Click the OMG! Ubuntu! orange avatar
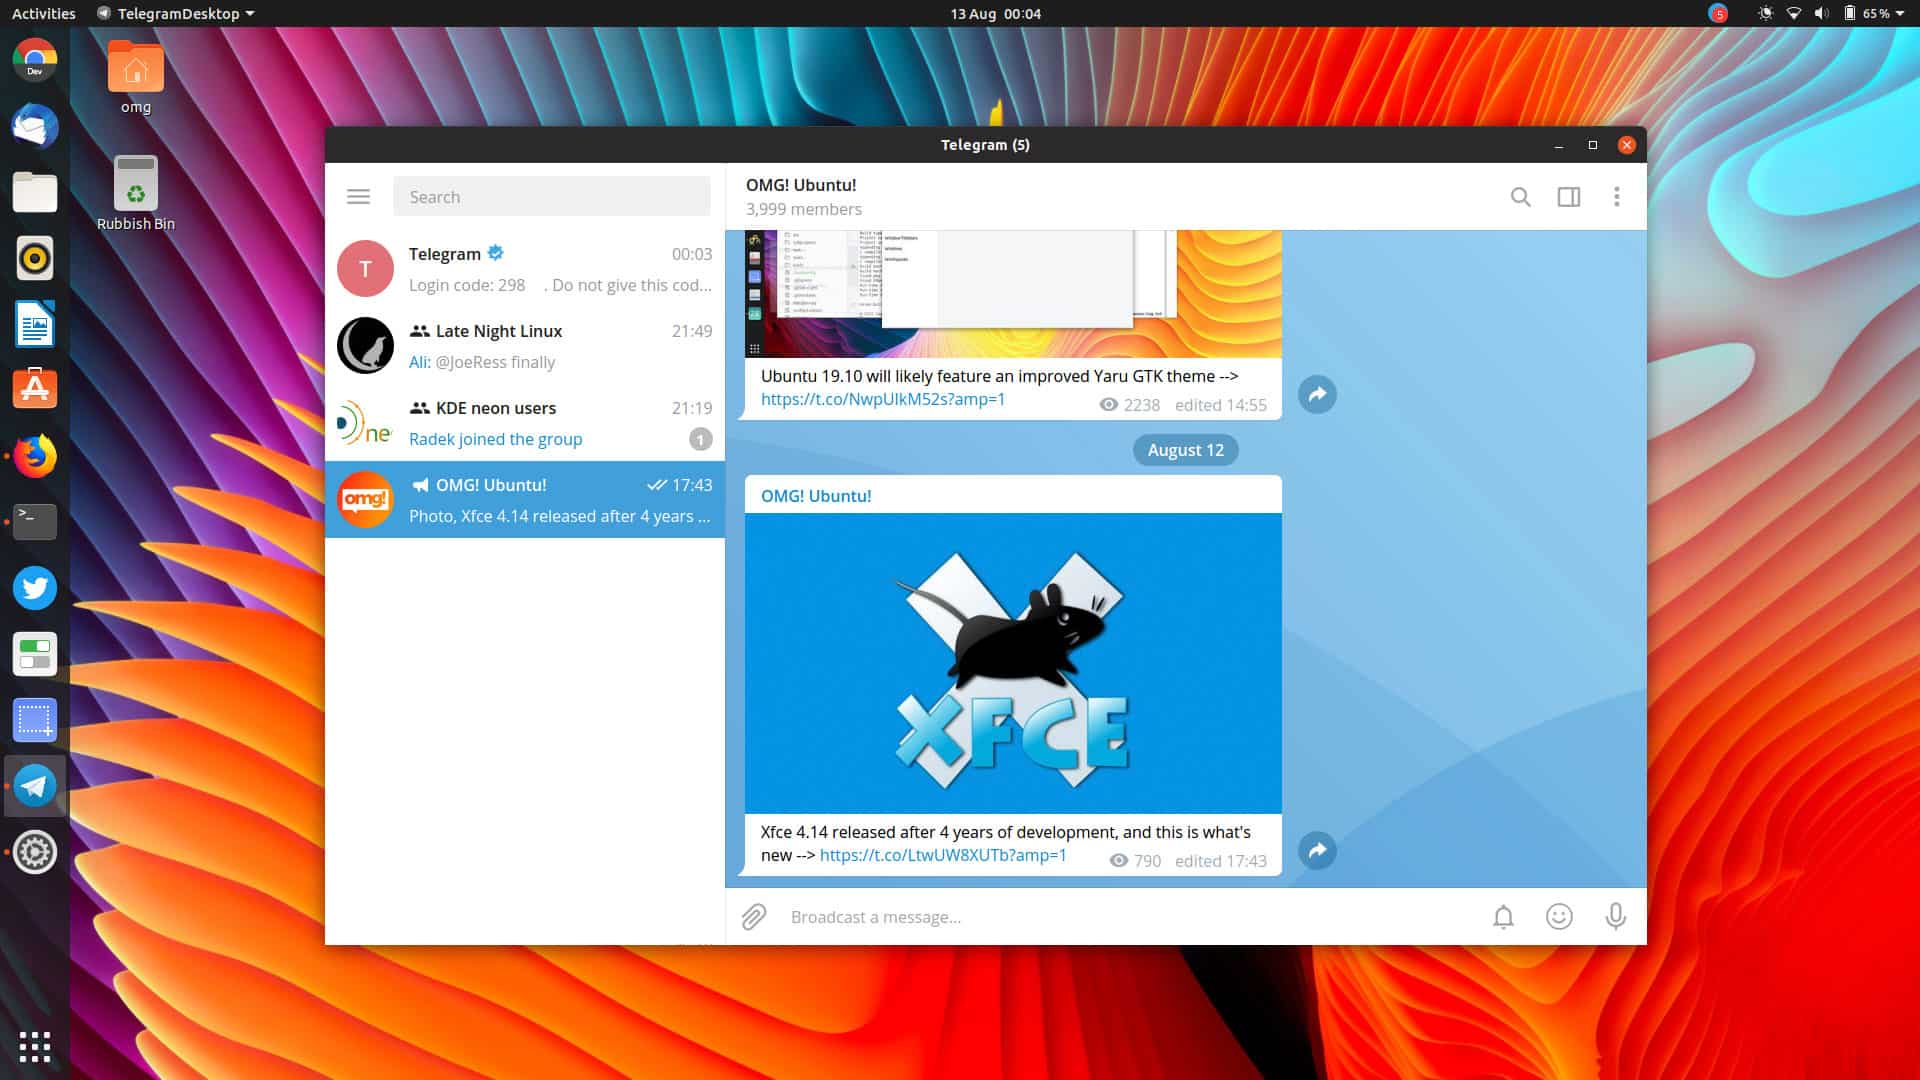This screenshot has width=1920, height=1080. tap(365, 500)
